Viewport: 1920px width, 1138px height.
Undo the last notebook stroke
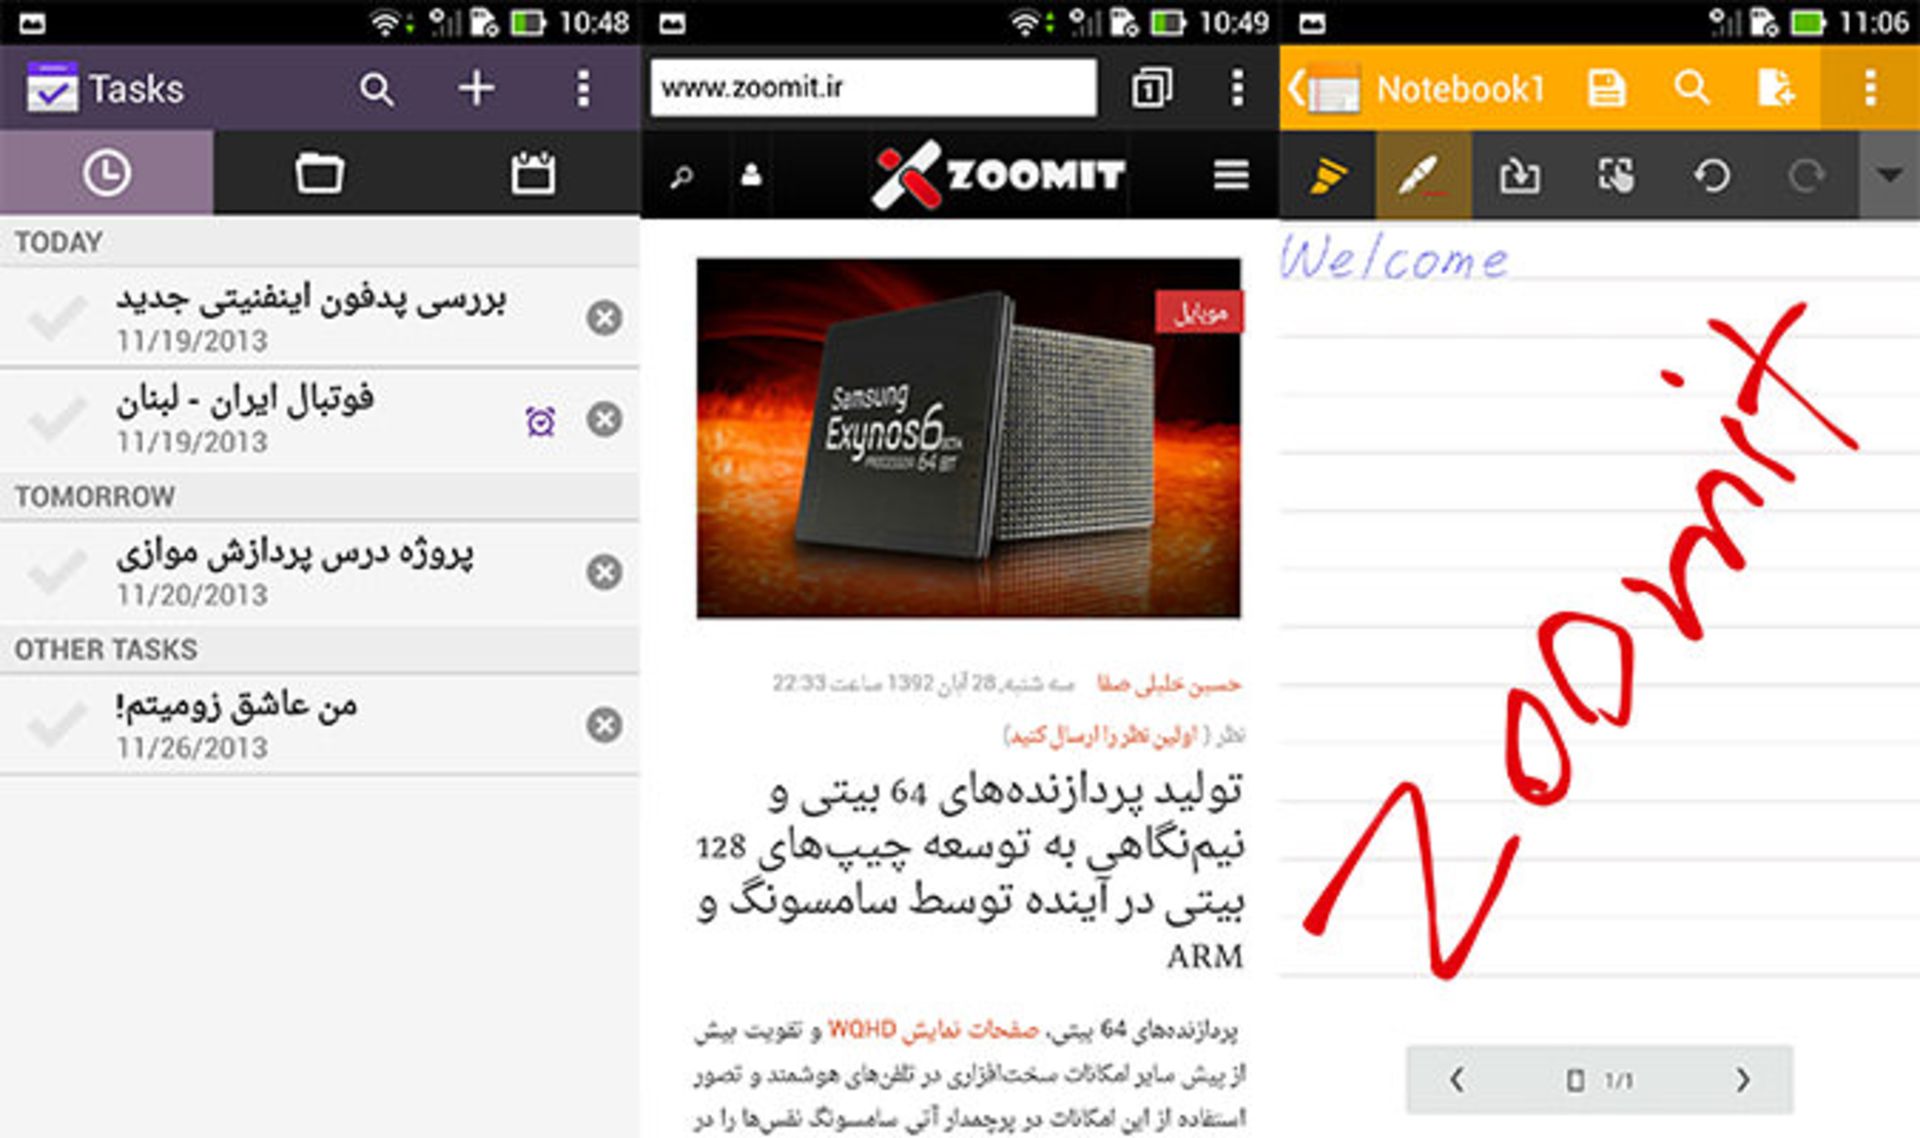point(1711,175)
